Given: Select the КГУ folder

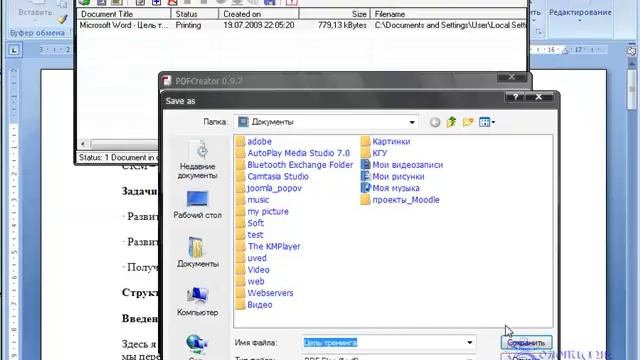Looking at the screenshot, I should pos(374,153).
